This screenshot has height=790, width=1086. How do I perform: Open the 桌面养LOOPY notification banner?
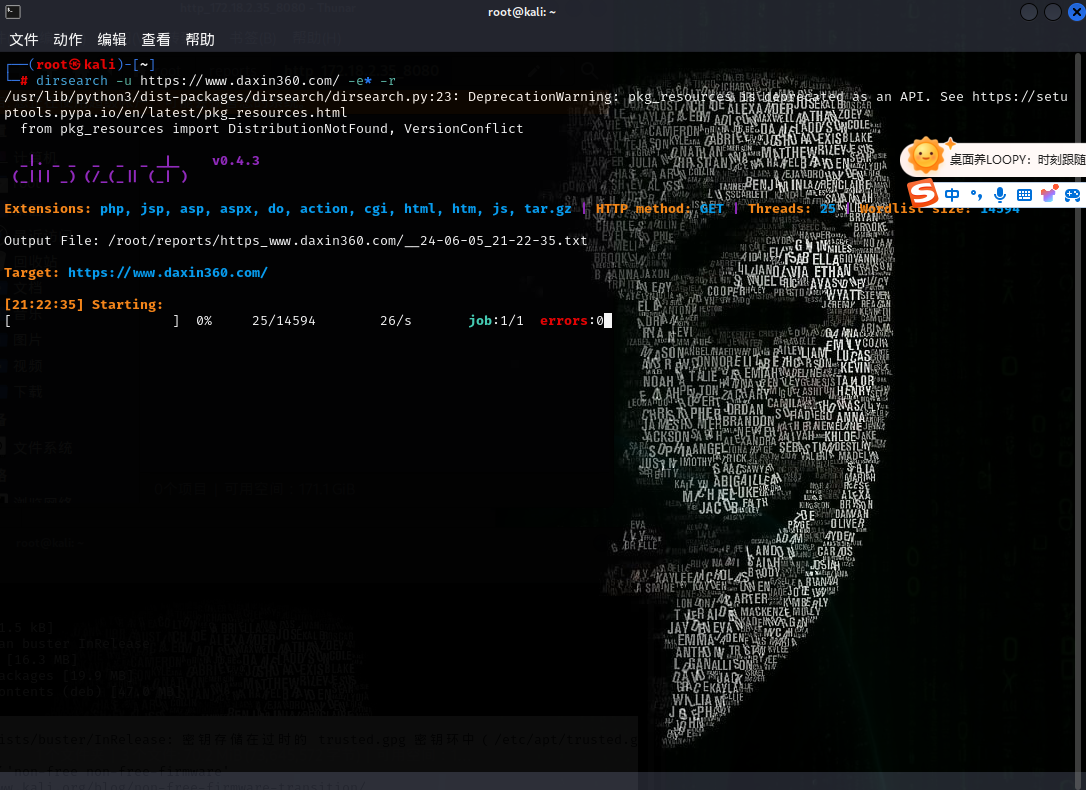click(x=992, y=159)
